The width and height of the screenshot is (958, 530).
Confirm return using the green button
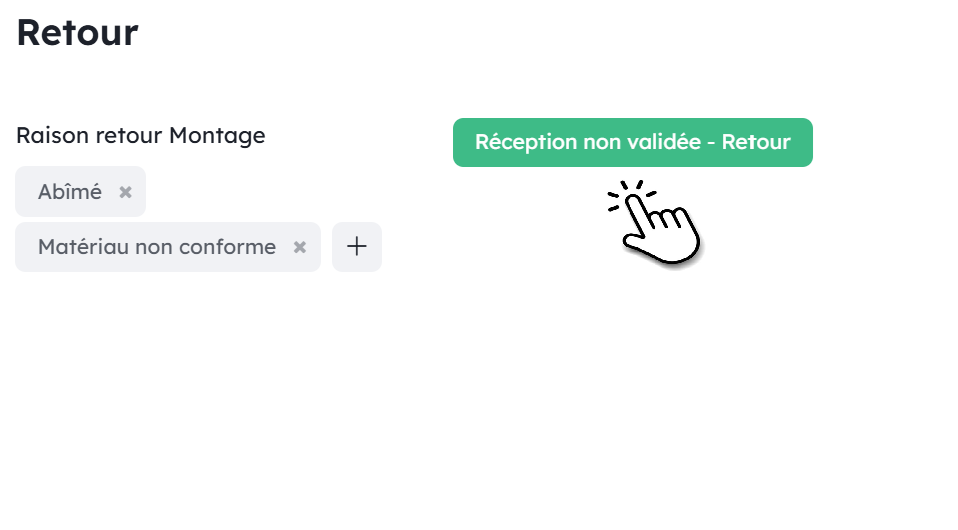[x=632, y=142]
